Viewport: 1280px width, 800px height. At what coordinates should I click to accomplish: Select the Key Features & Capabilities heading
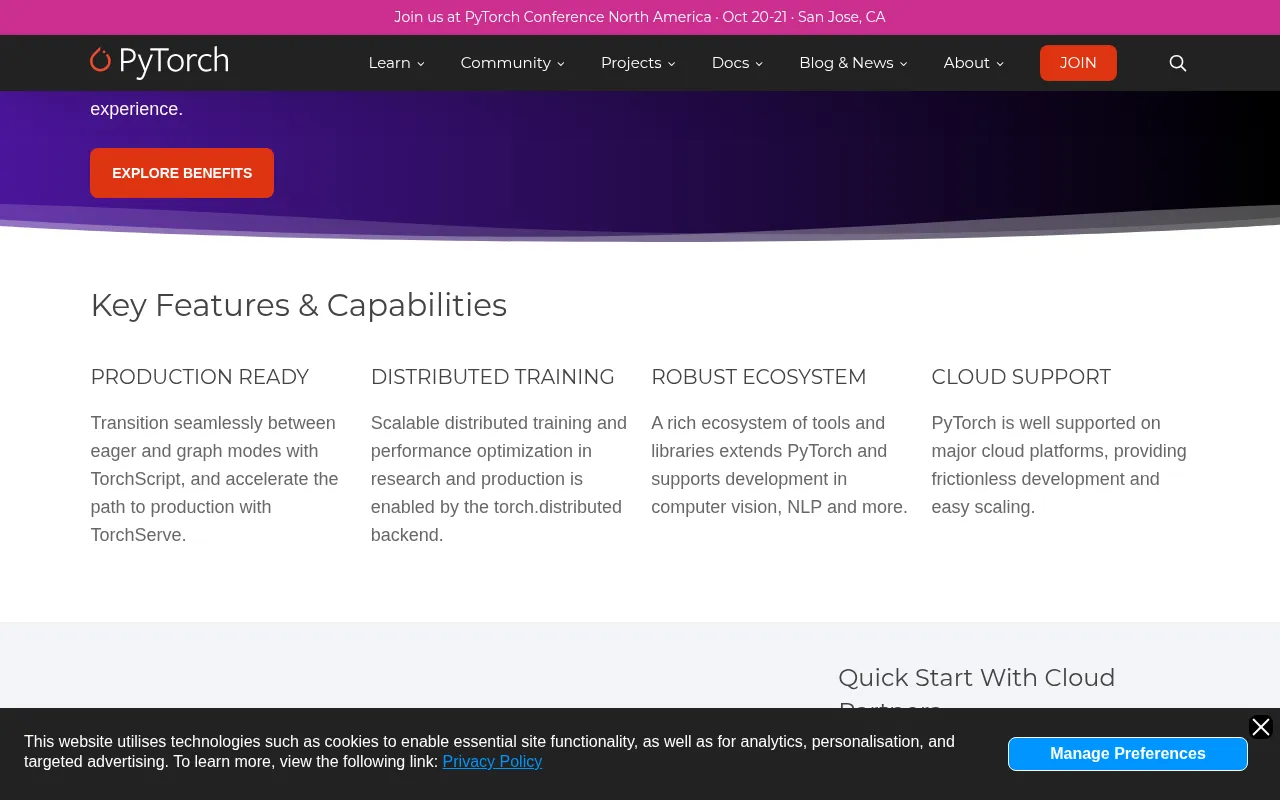click(299, 305)
